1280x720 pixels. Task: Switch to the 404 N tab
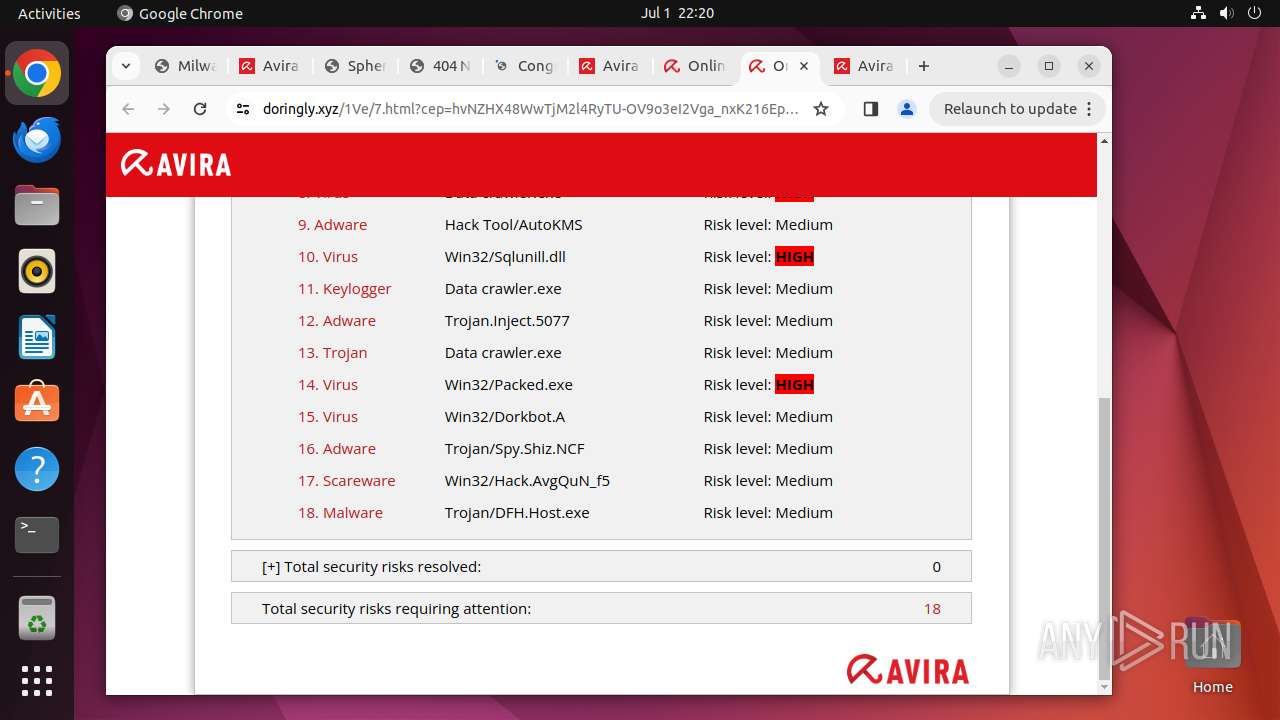pyautogui.click(x=440, y=66)
